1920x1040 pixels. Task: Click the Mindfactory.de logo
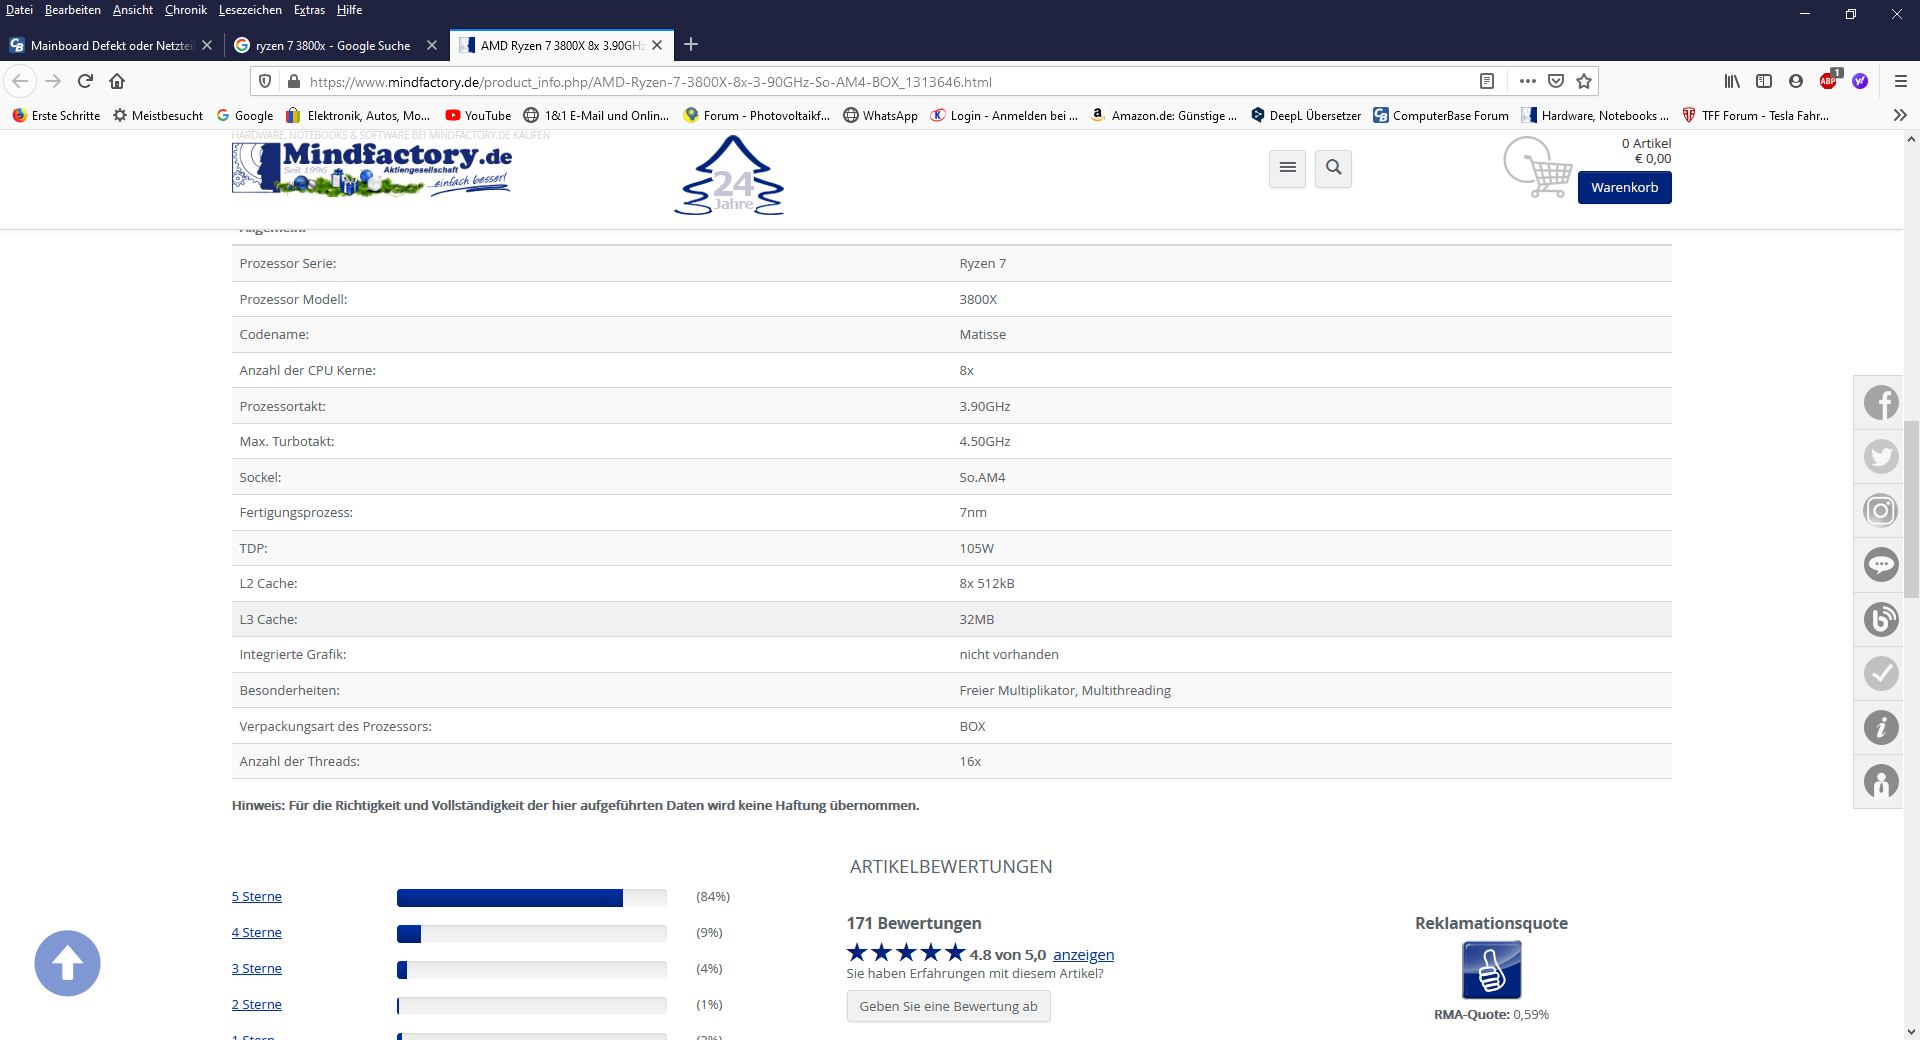coord(372,168)
